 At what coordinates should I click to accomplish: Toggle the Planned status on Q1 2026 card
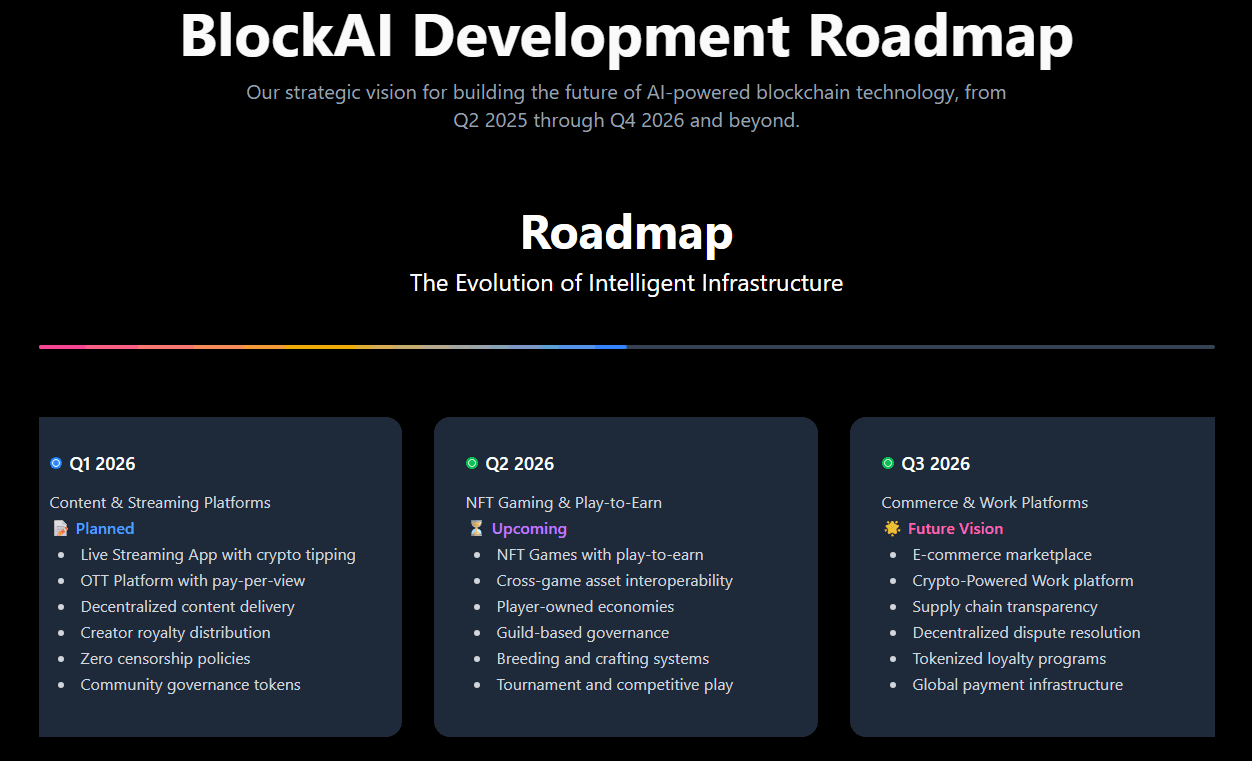click(105, 528)
